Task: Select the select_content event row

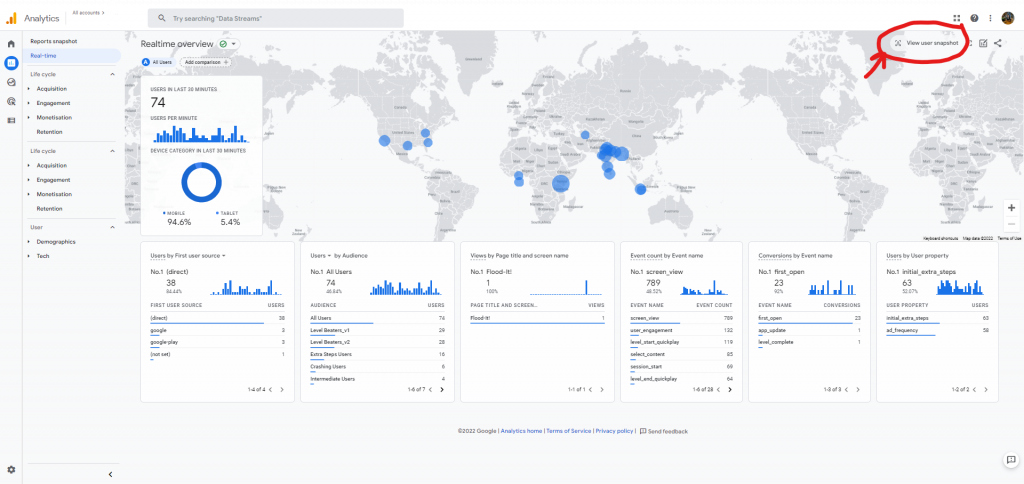Action: [x=681, y=354]
